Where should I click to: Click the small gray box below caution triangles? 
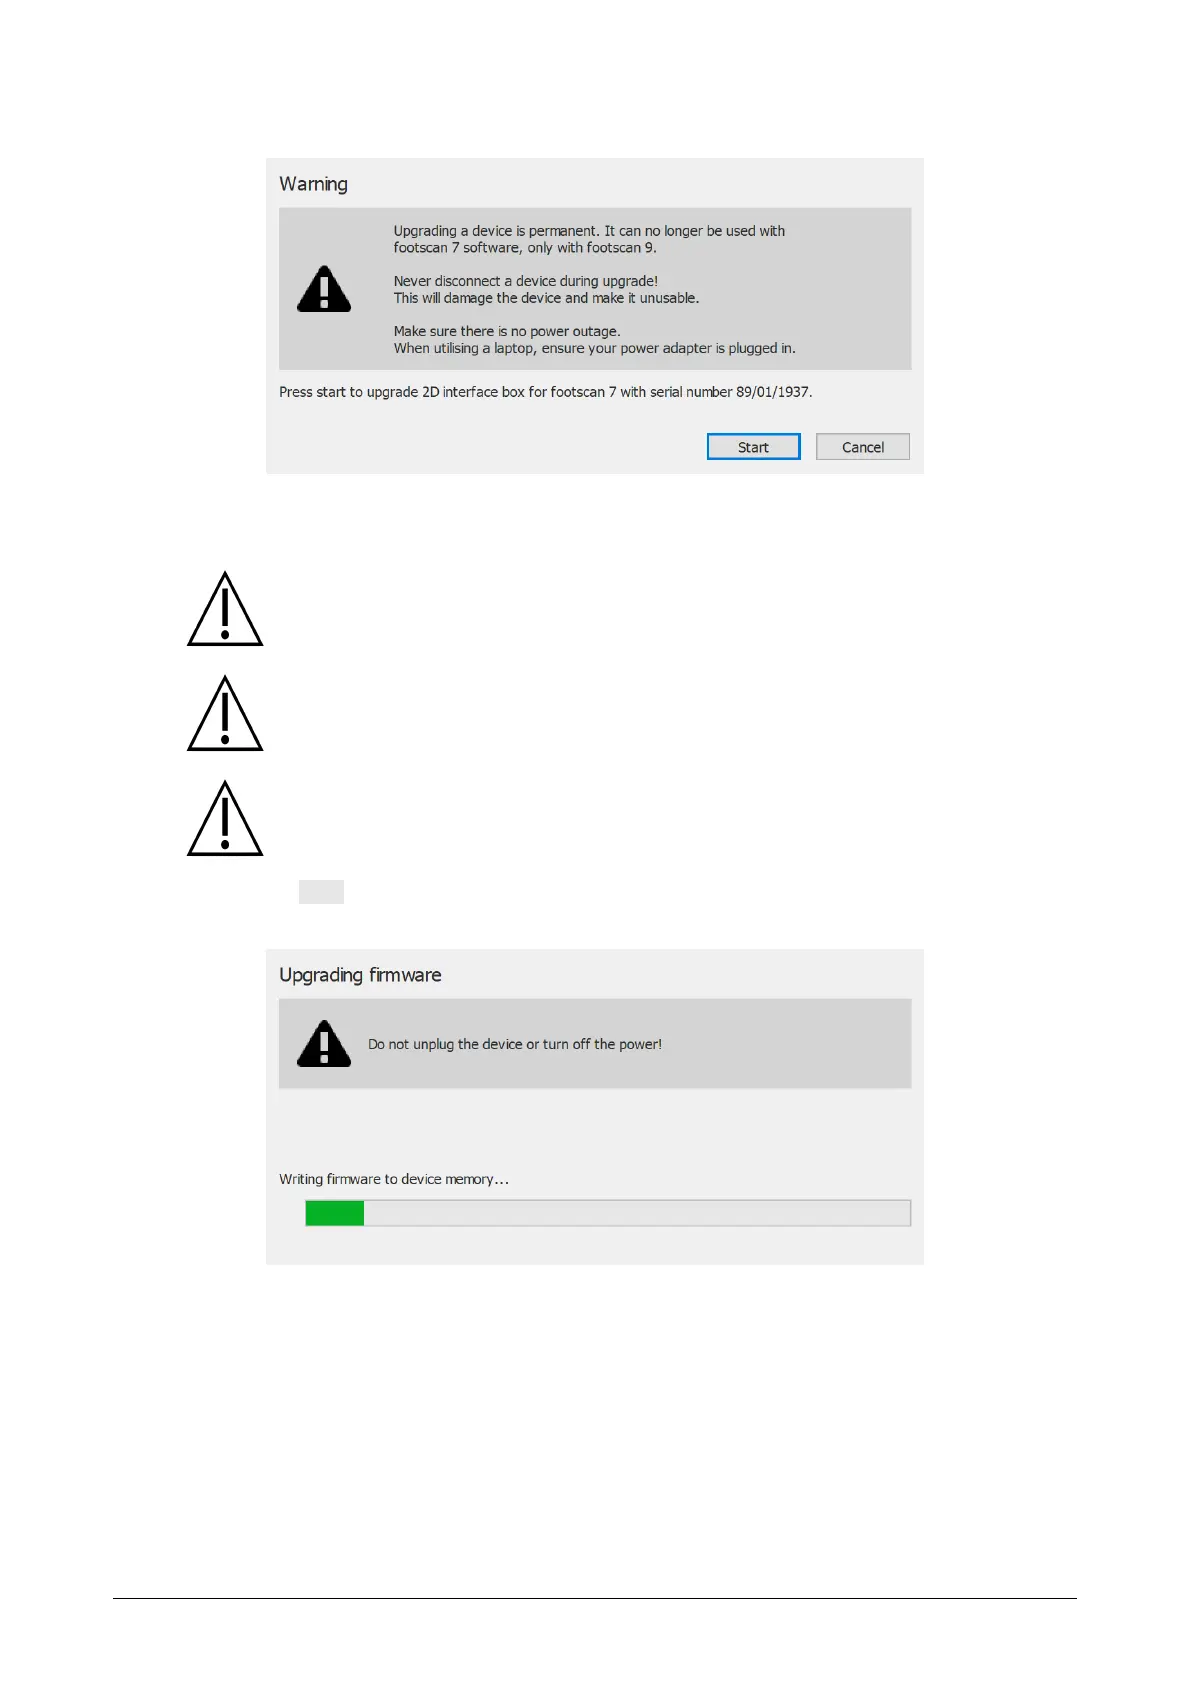321,892
